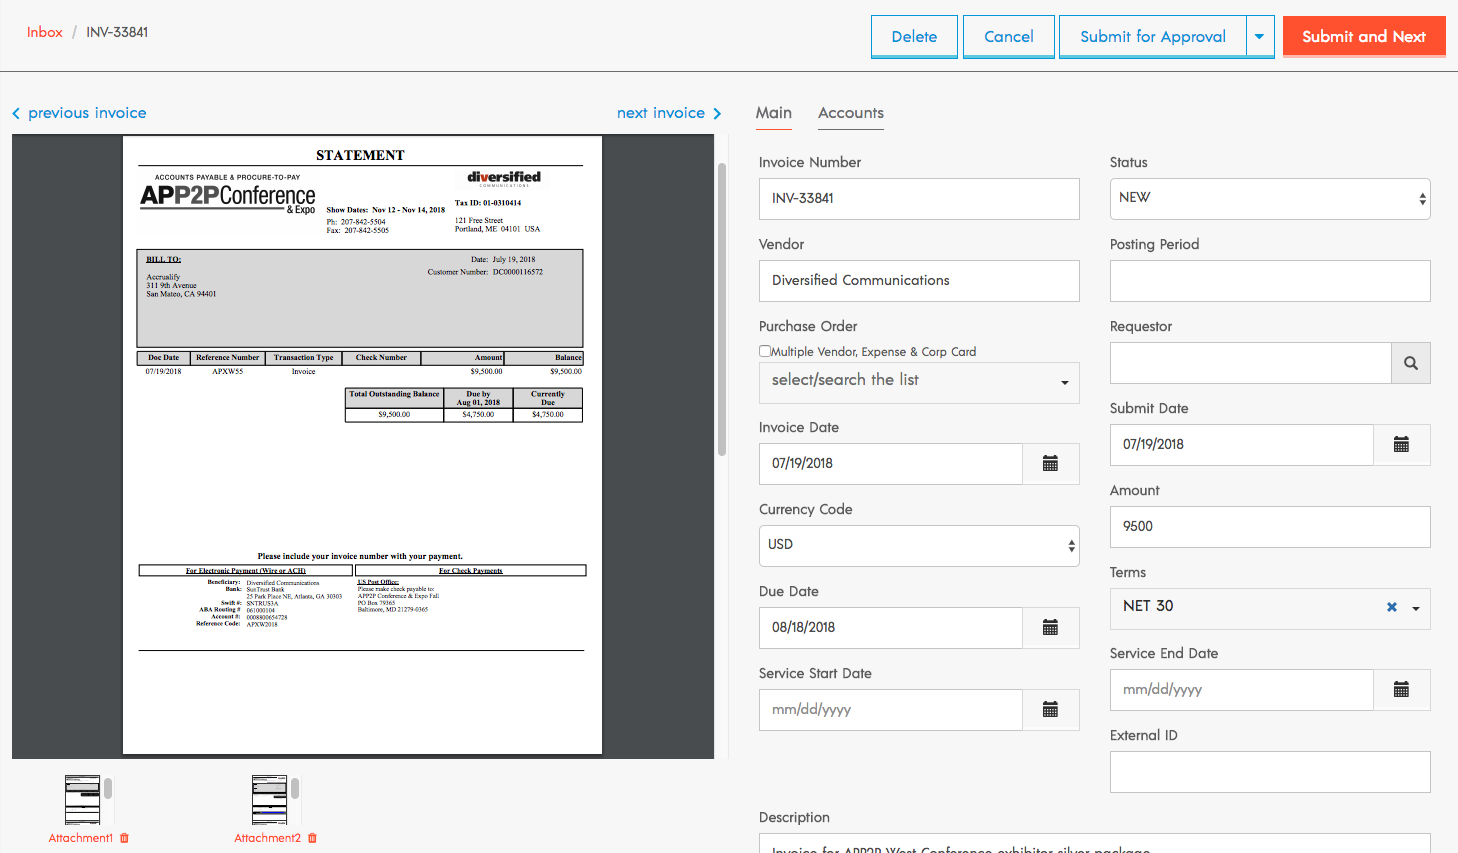The width and height of the screenshot is (1458, 853).
Task: Open the Attachment2 thumbnail
Action: coord(270,800)
